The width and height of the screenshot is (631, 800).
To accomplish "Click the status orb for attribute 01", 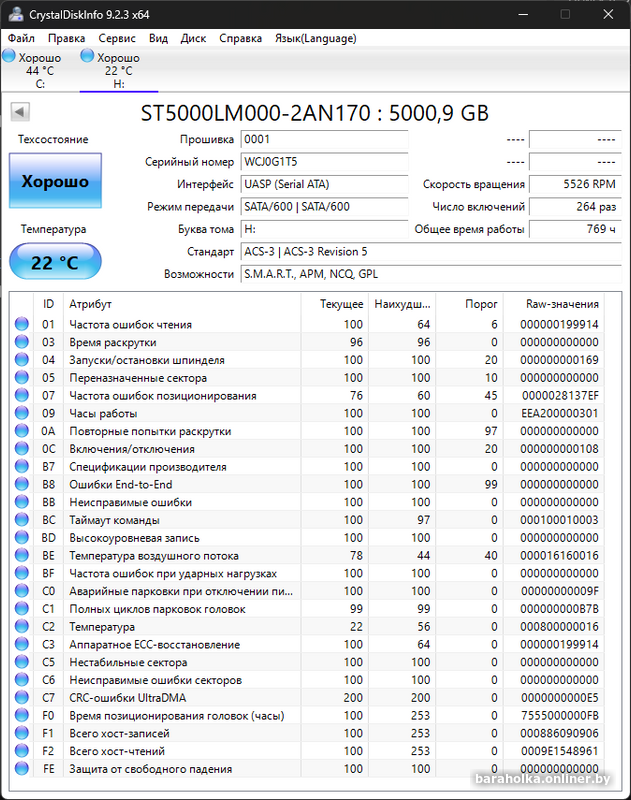I will click(x=22, y=325).
